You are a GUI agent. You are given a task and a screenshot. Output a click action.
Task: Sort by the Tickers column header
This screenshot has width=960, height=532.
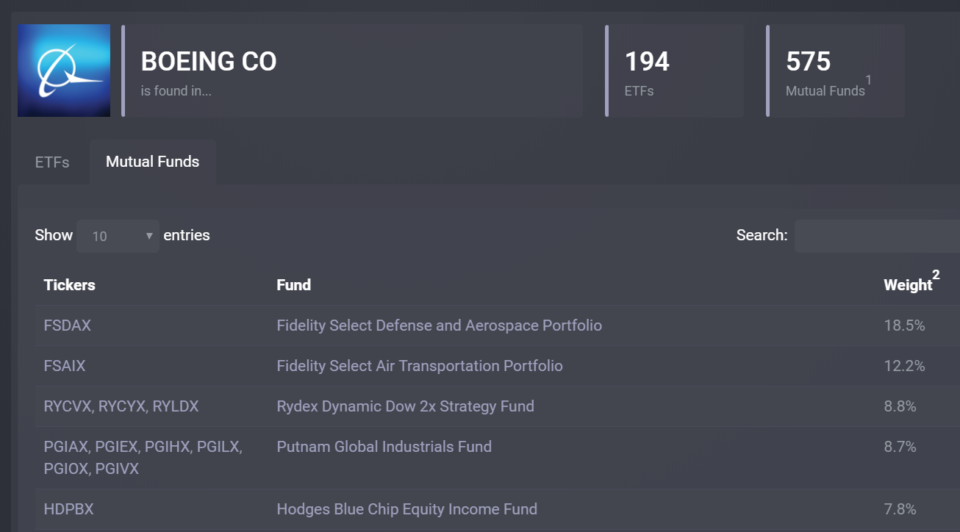tap(70, 285)
